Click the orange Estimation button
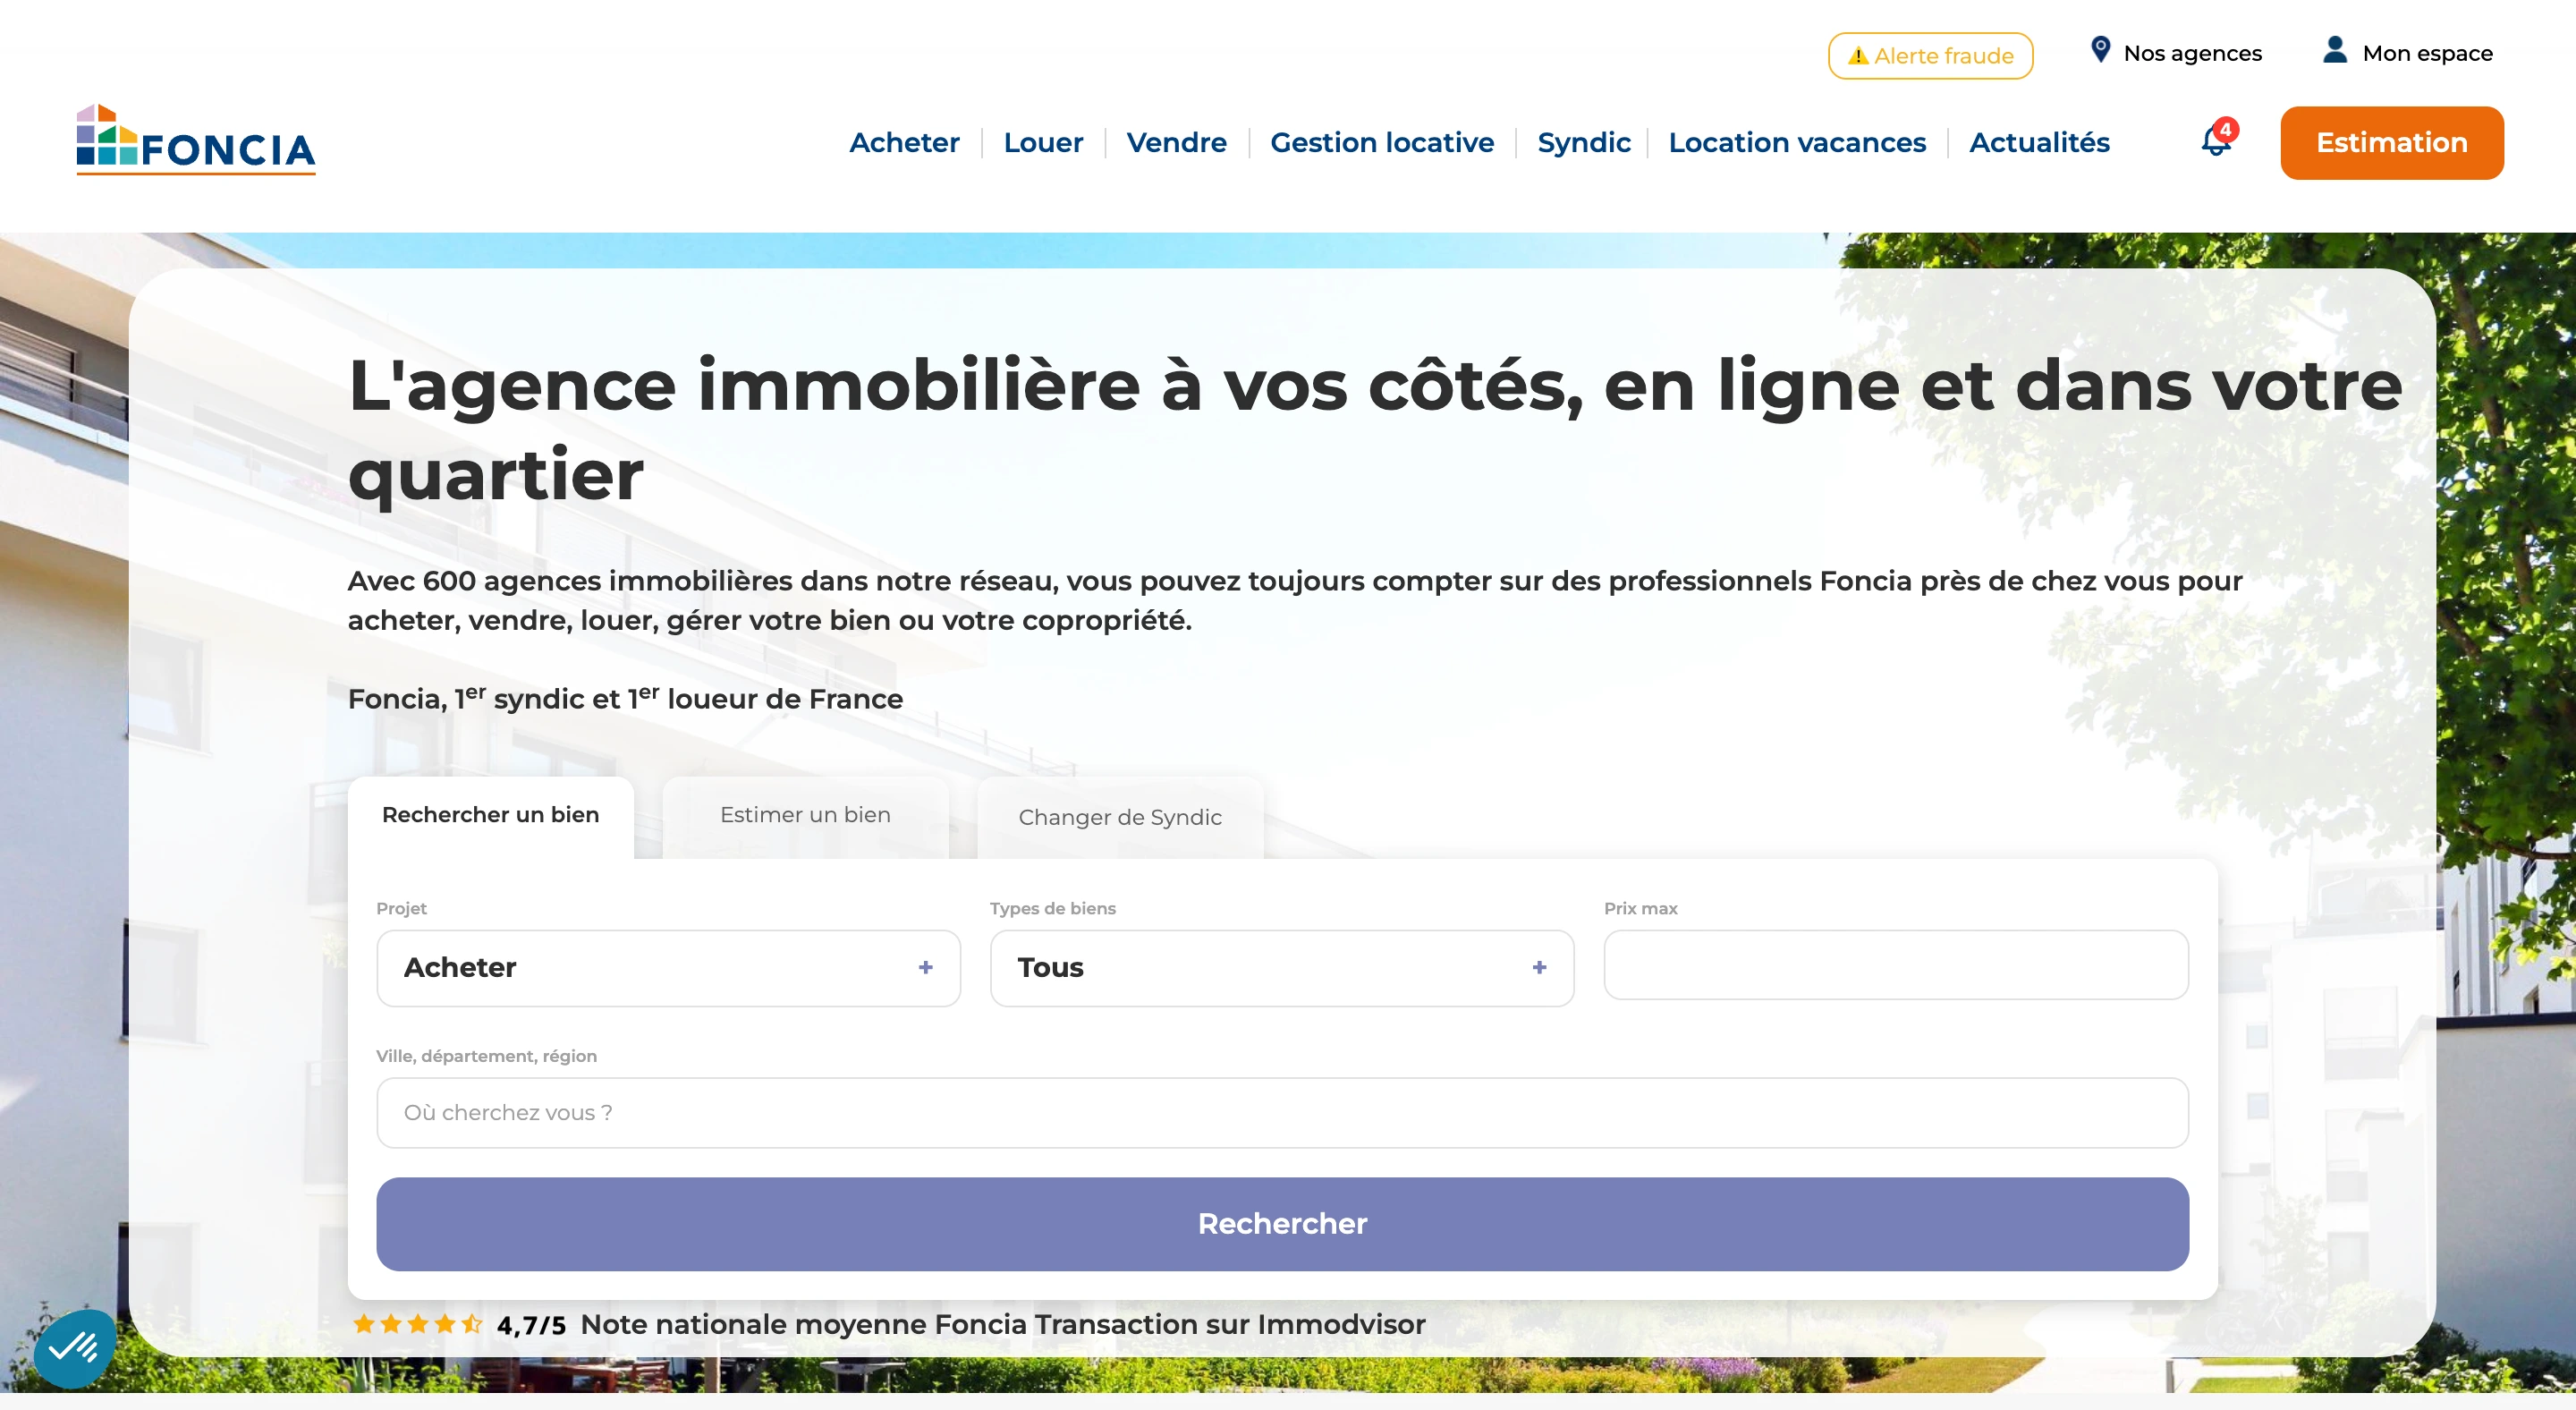 point(2391,143)
